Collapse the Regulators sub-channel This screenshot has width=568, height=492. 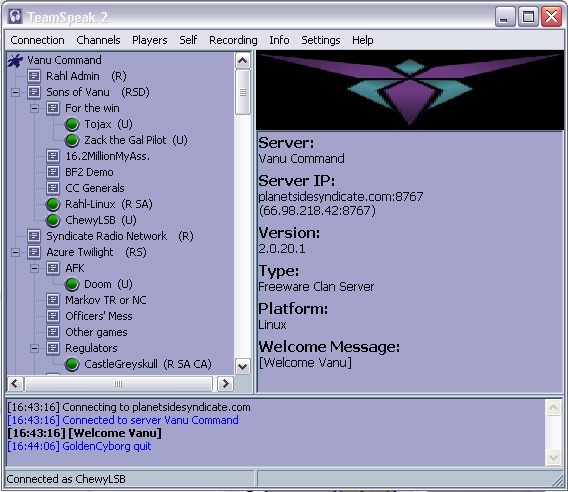(34, 349)
